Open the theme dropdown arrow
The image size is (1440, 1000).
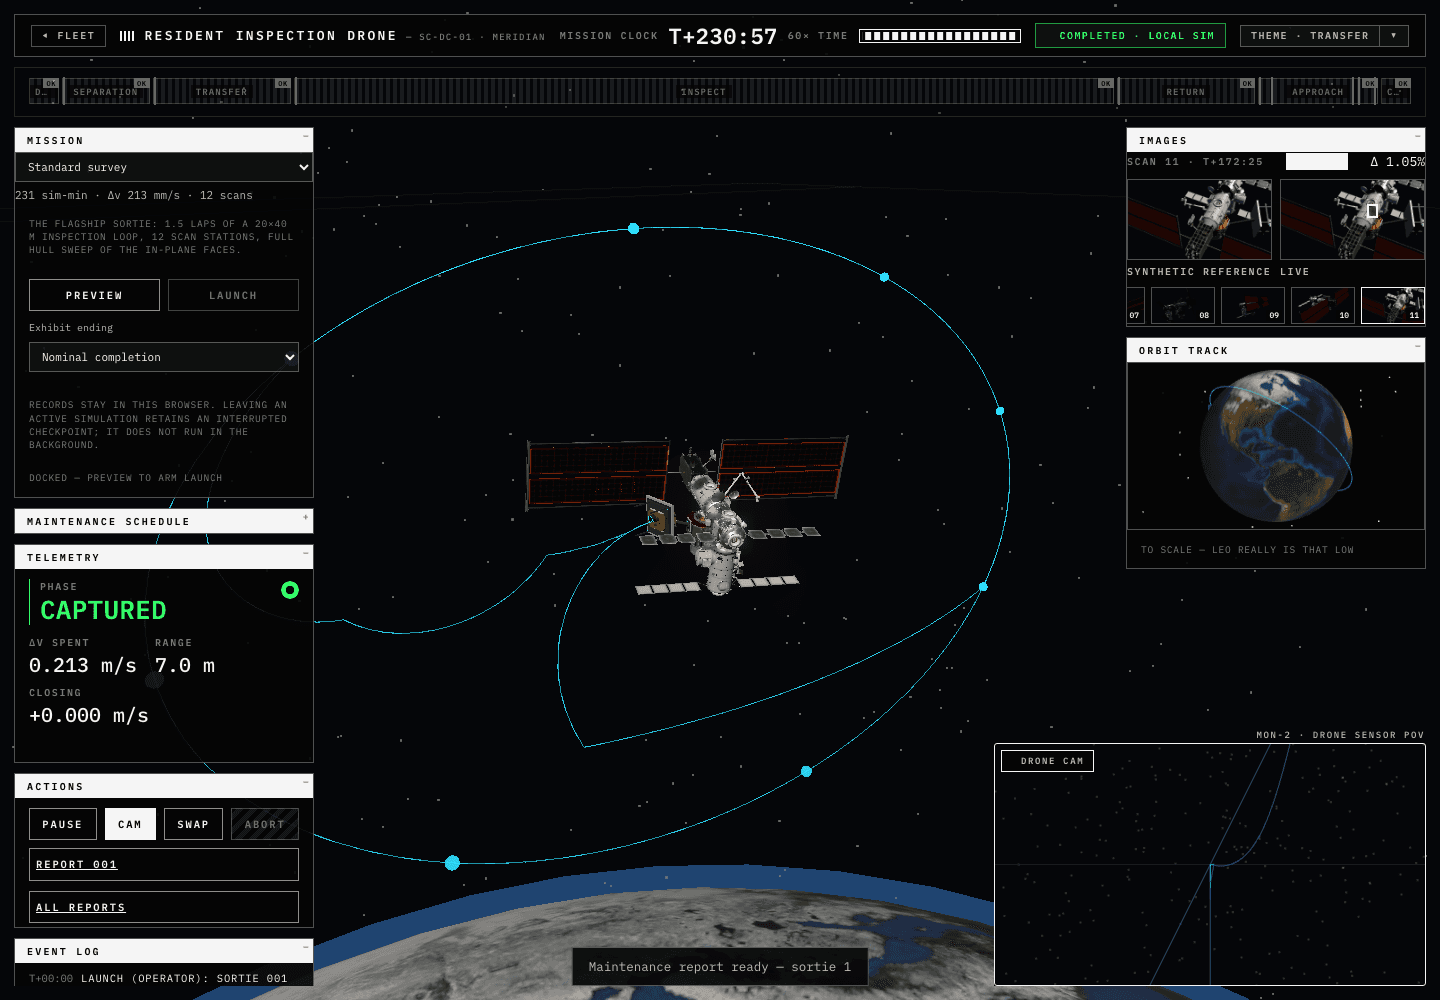click(x=1394, y=36)
